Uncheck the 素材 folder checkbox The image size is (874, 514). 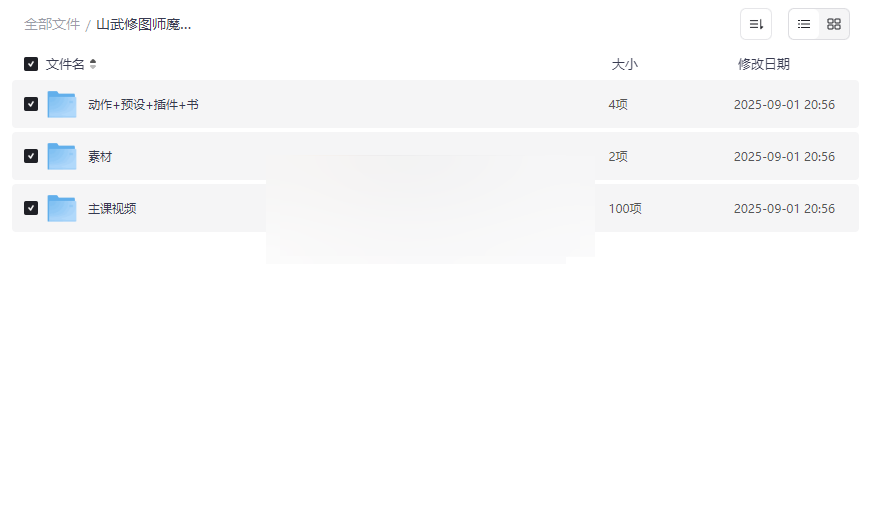31,156
